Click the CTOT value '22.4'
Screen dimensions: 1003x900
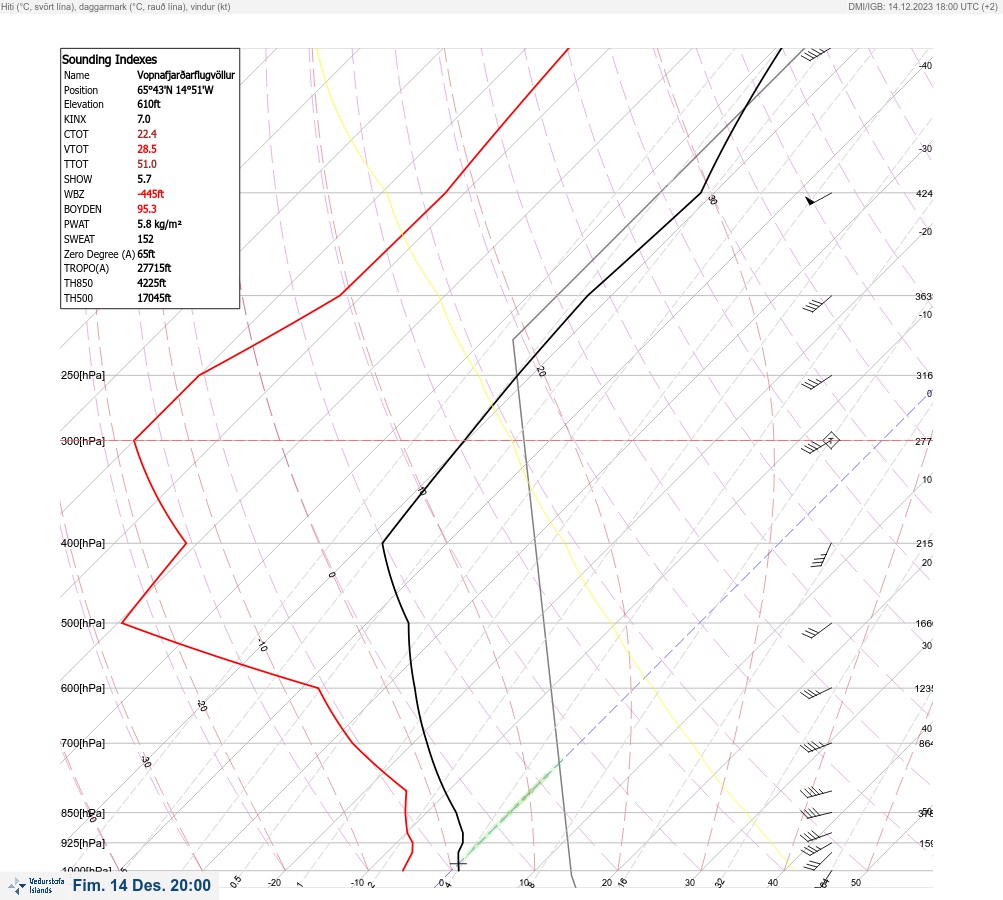click(147, 134)
